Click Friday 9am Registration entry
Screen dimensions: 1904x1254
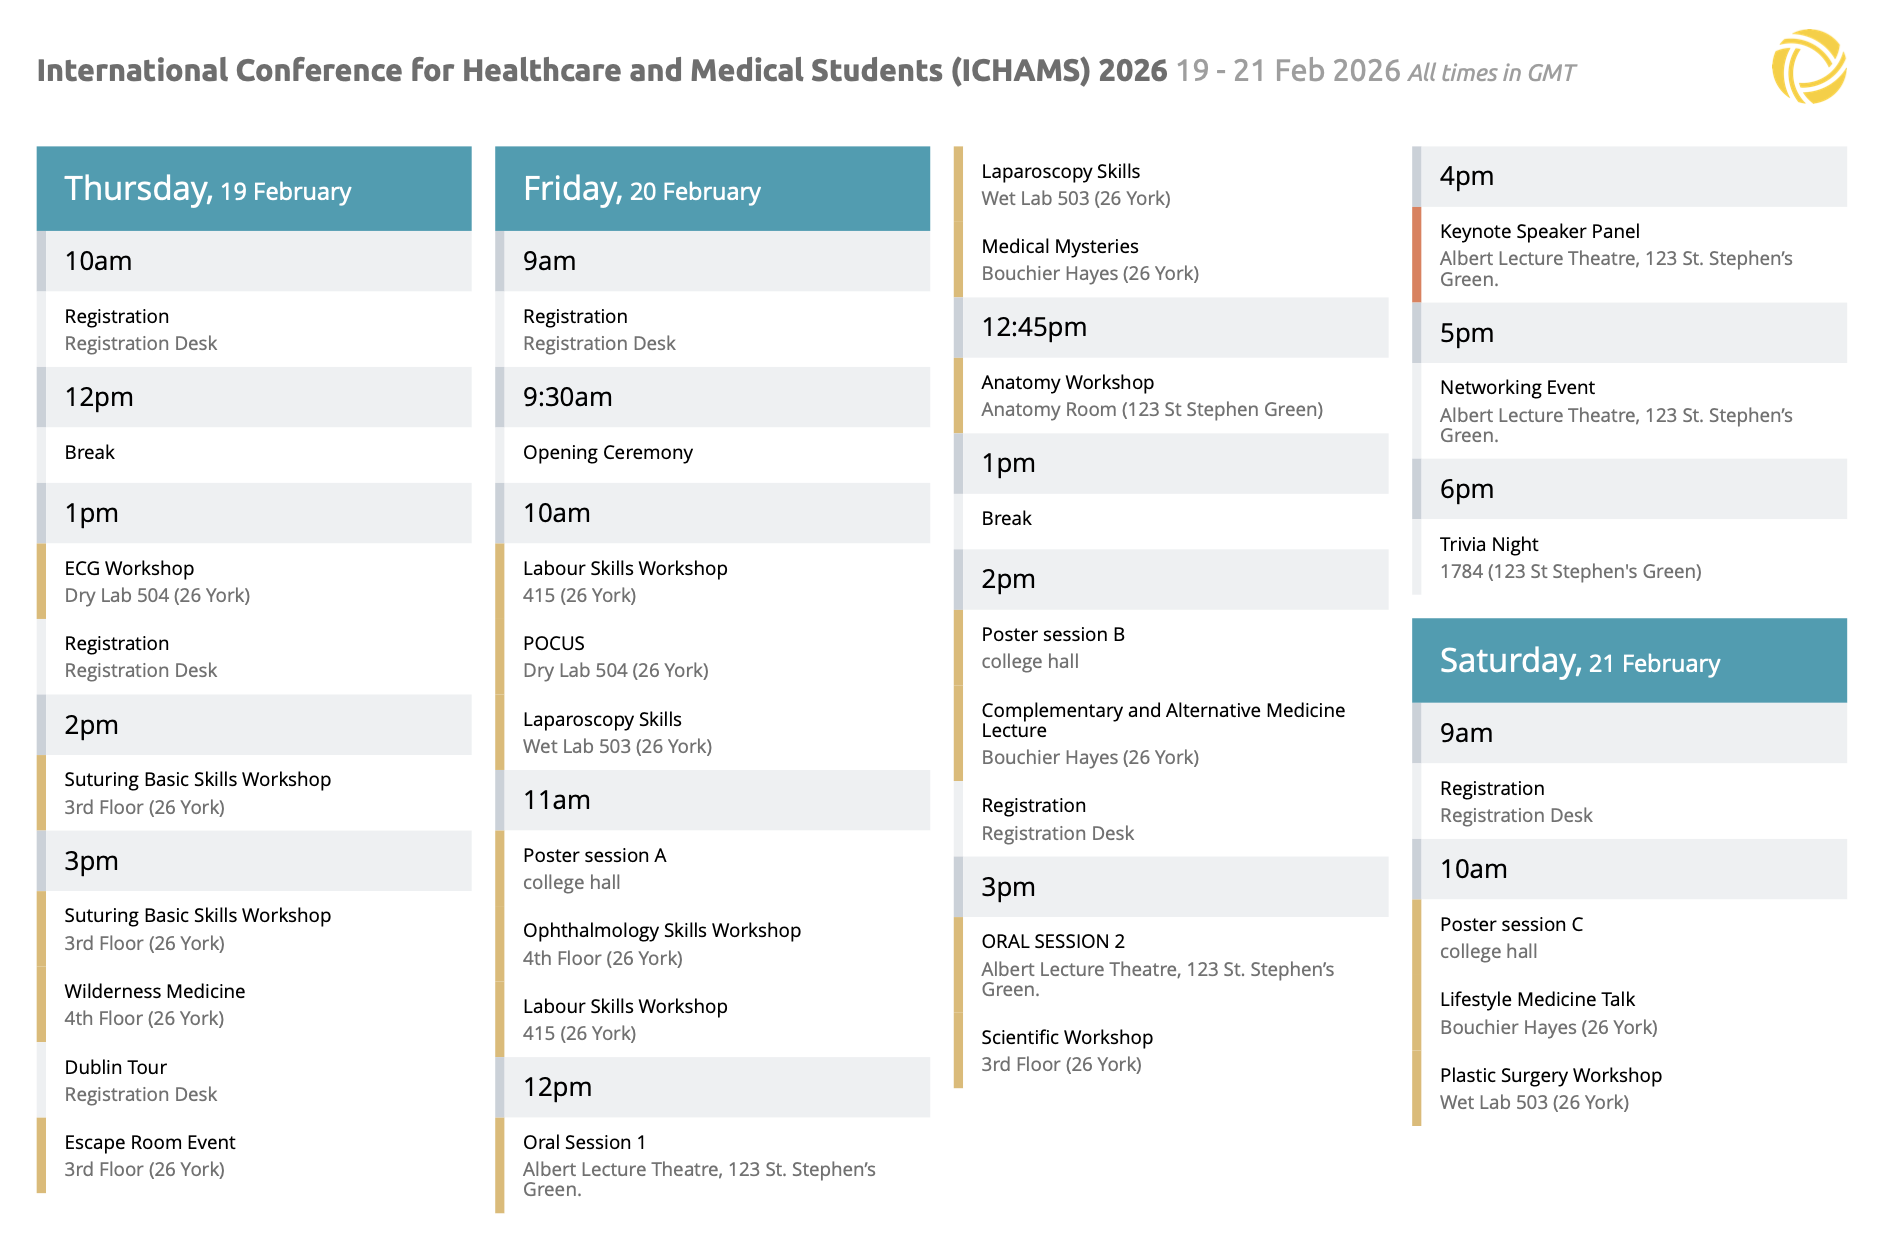click(x=712, y=329)
